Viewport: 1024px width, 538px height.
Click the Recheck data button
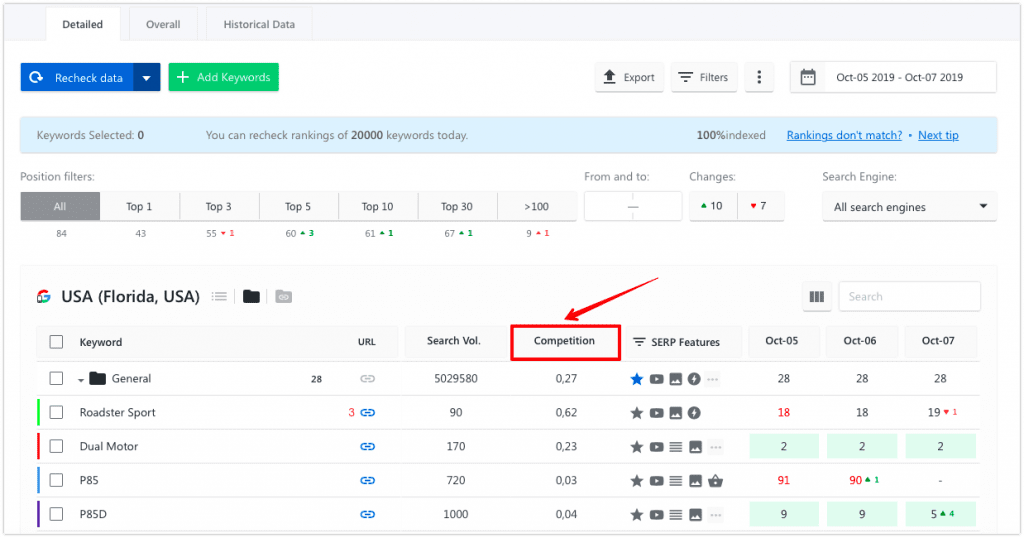[x=77, y=78]
